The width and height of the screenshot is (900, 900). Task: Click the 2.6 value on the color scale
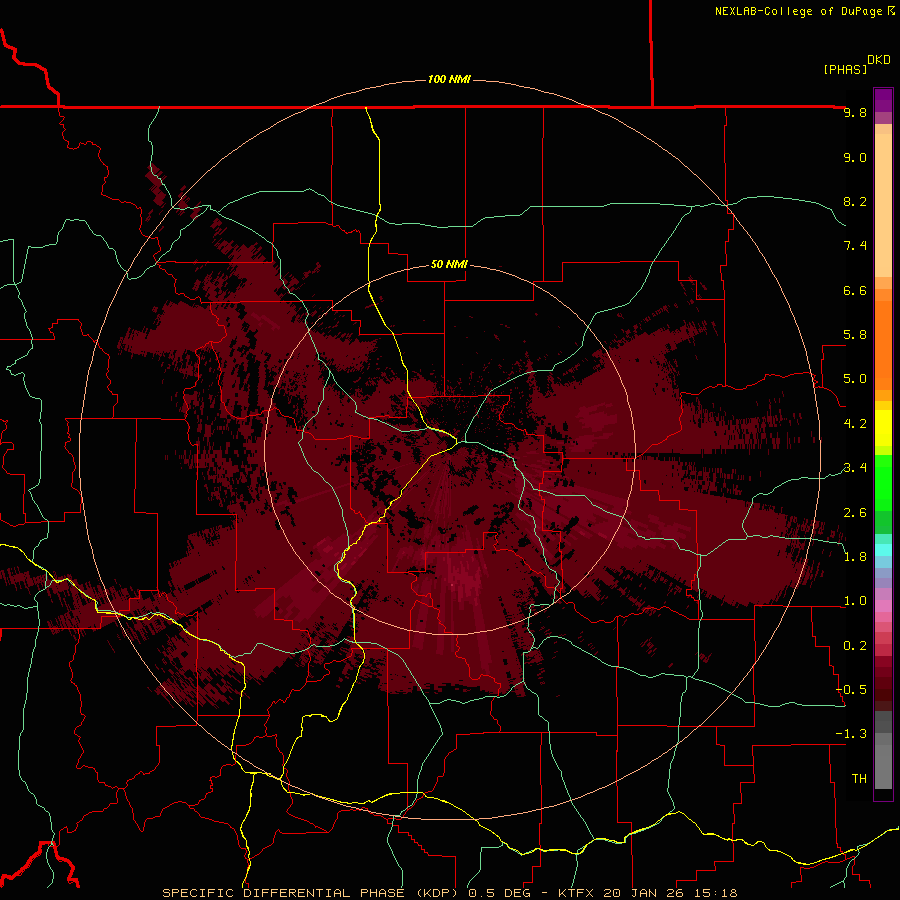pos(855,513)
